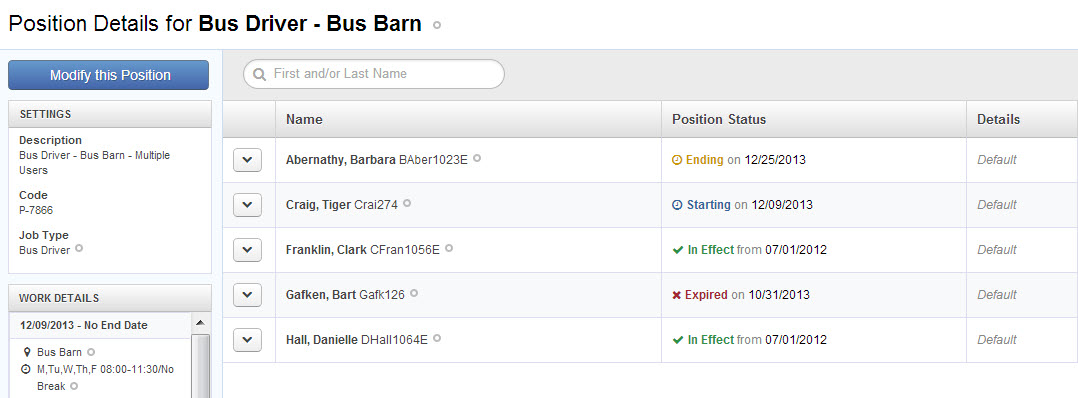Click the circle icon beside Bus Barn location
The image size is (1078, 398).
91,351
